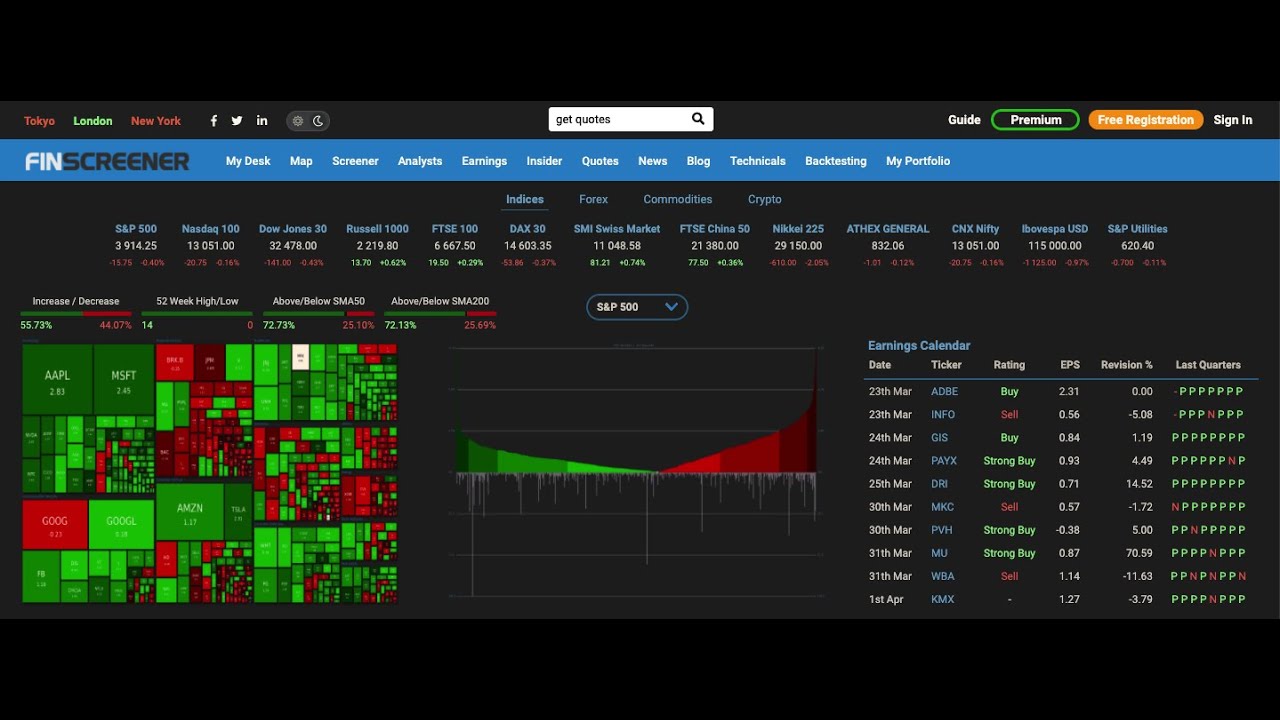This screenshot has height=720, width=1280.
Task: Open the New York market link
Action: point(156,121)
